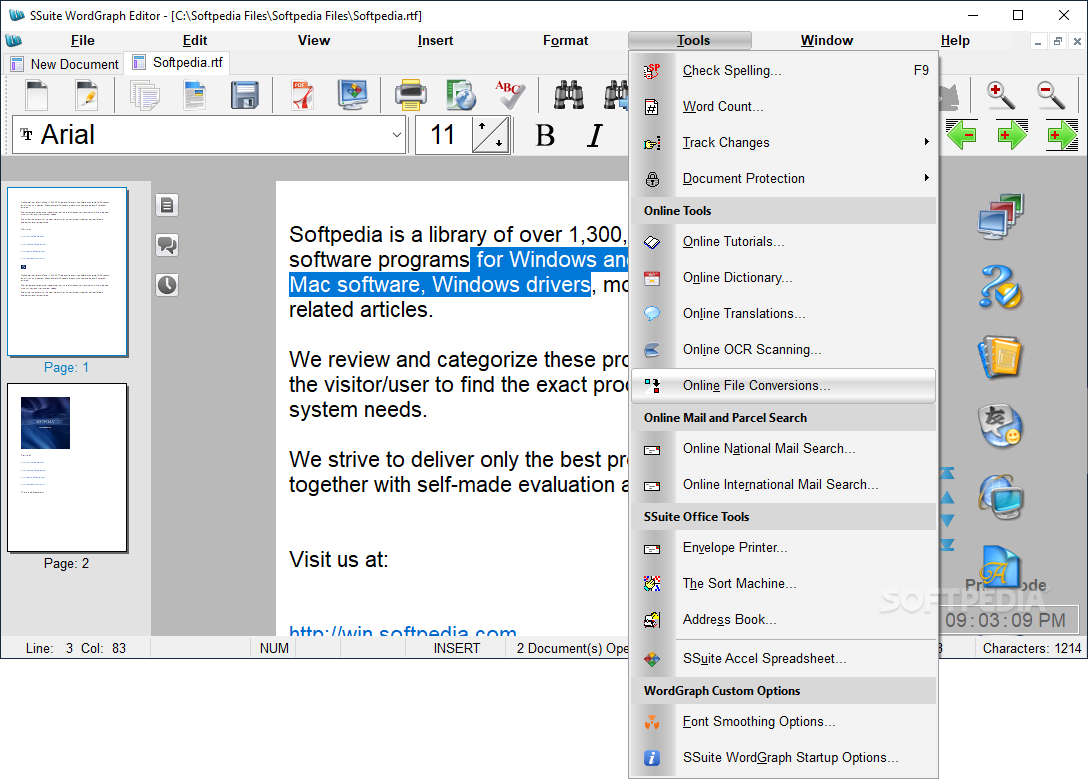Viewport: 1088px width, 779px height.
Task: Expand the Track Changes submenu
Action: 783,142
